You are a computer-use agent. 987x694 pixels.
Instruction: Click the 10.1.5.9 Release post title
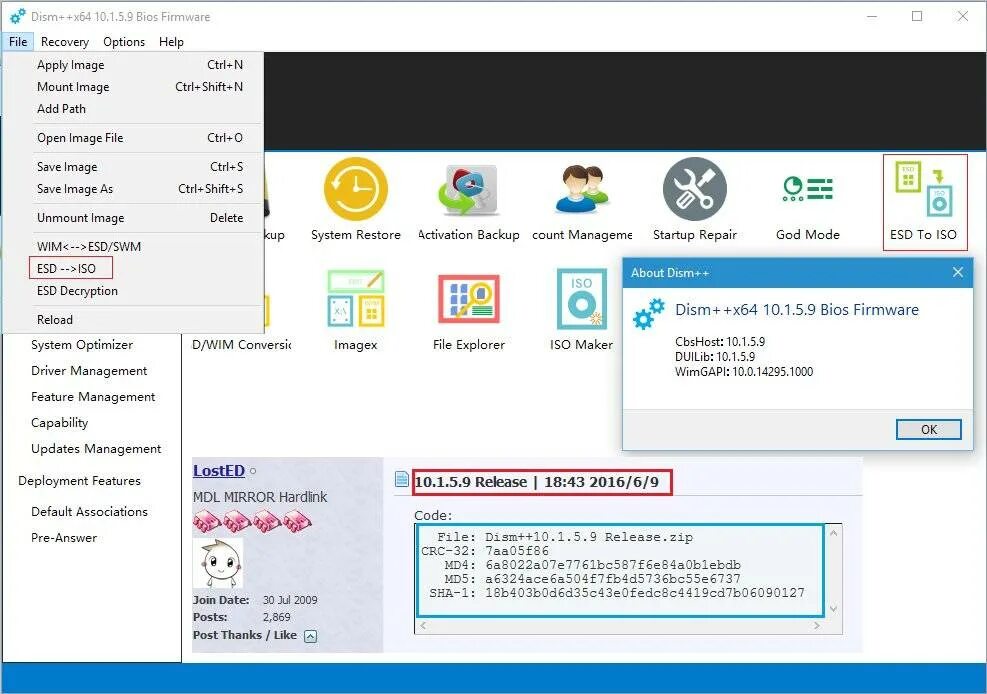click(x=537, y=482)
